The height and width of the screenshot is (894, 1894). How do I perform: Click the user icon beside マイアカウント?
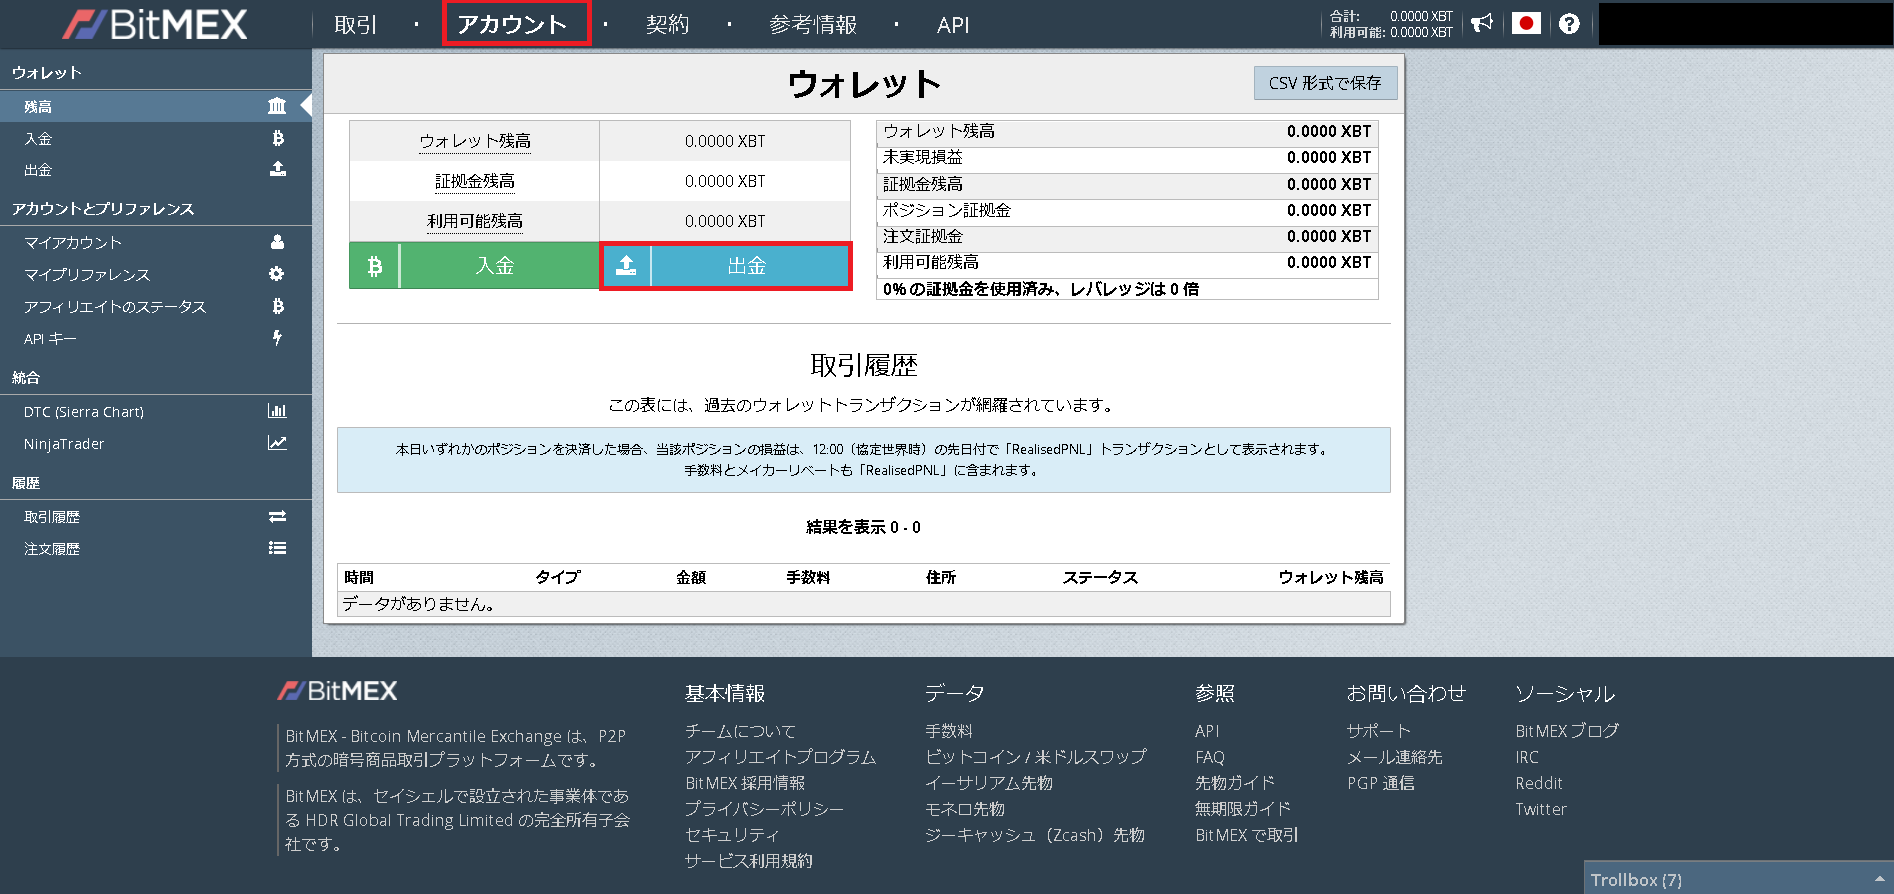(x=277, y=242)
